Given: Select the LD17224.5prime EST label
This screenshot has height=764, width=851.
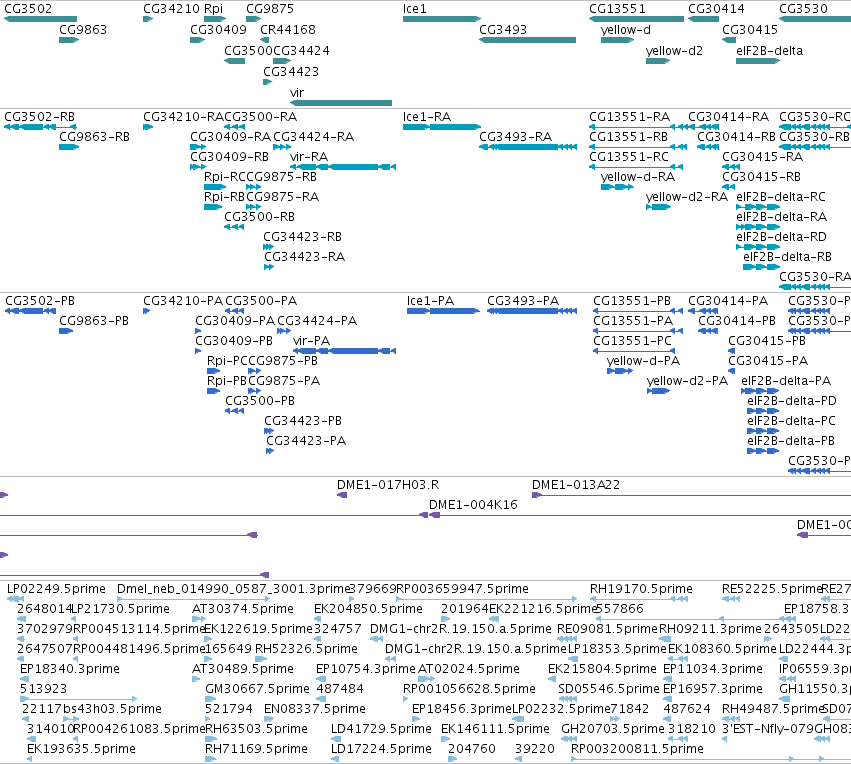Looking at the screenshot, I should click(381, 749).
